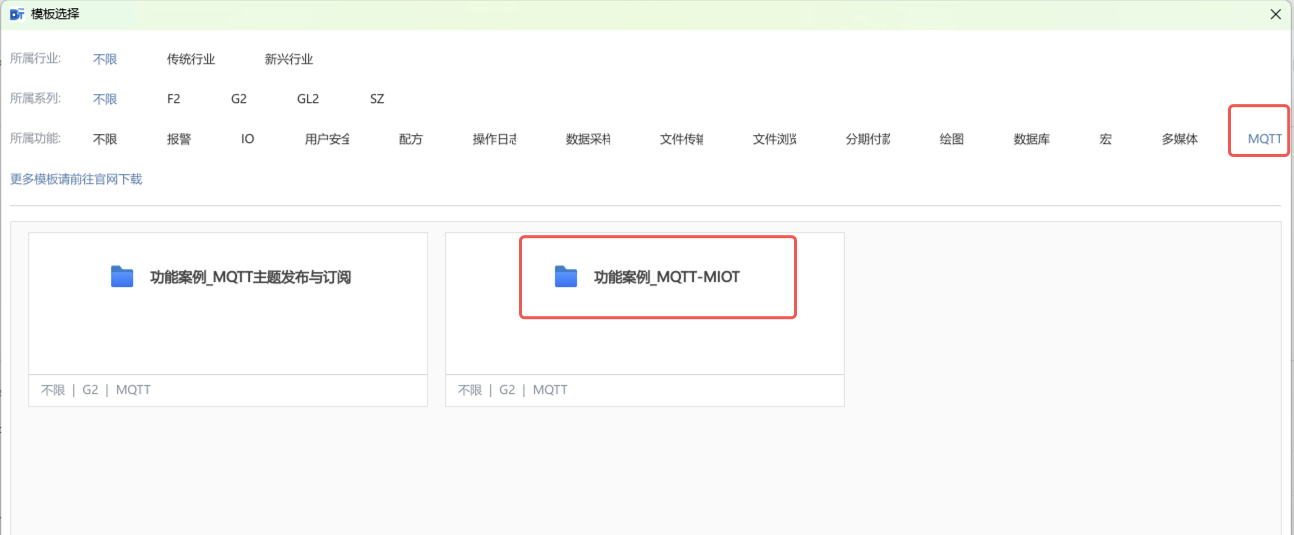Select 新兴行业 industry filter
Image resolution: width=1294 pixels, height=535 pixels.
(289, 59)
